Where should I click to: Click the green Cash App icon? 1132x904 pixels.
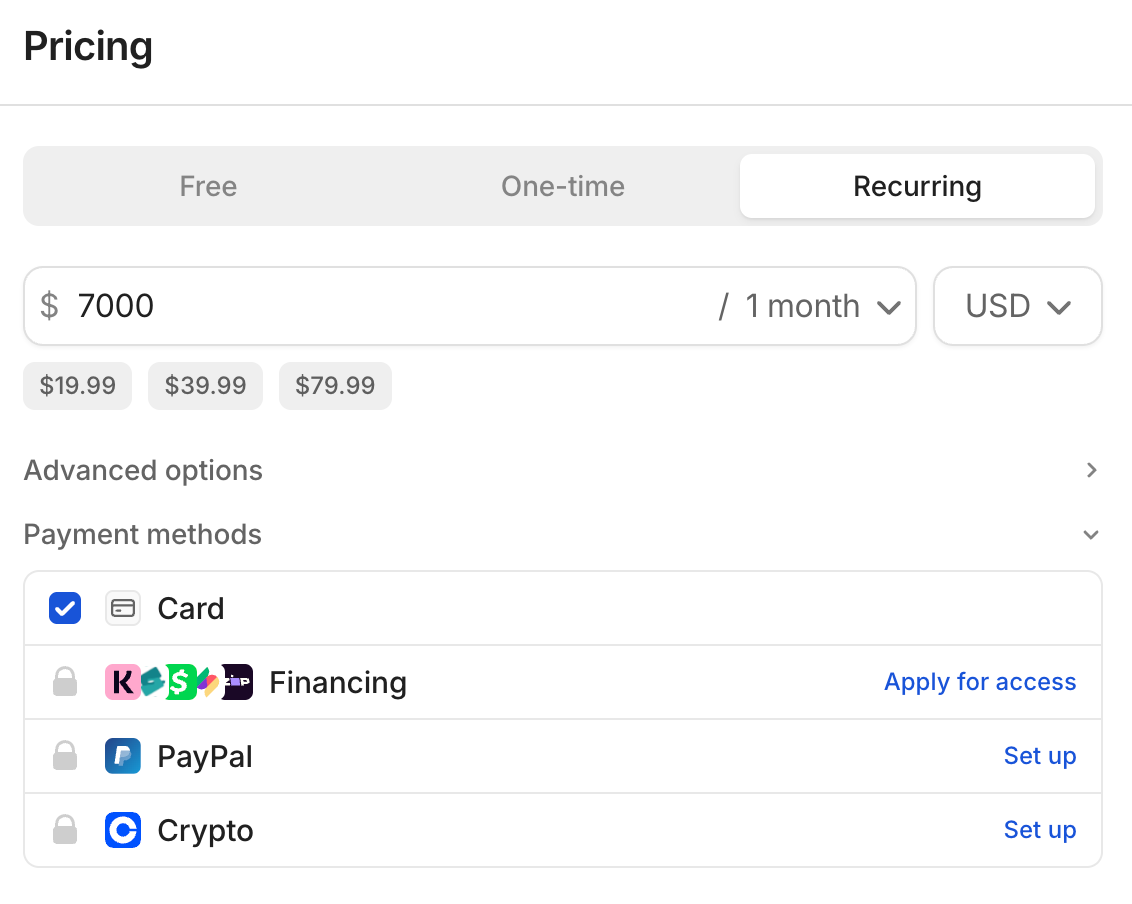point(180,682)
